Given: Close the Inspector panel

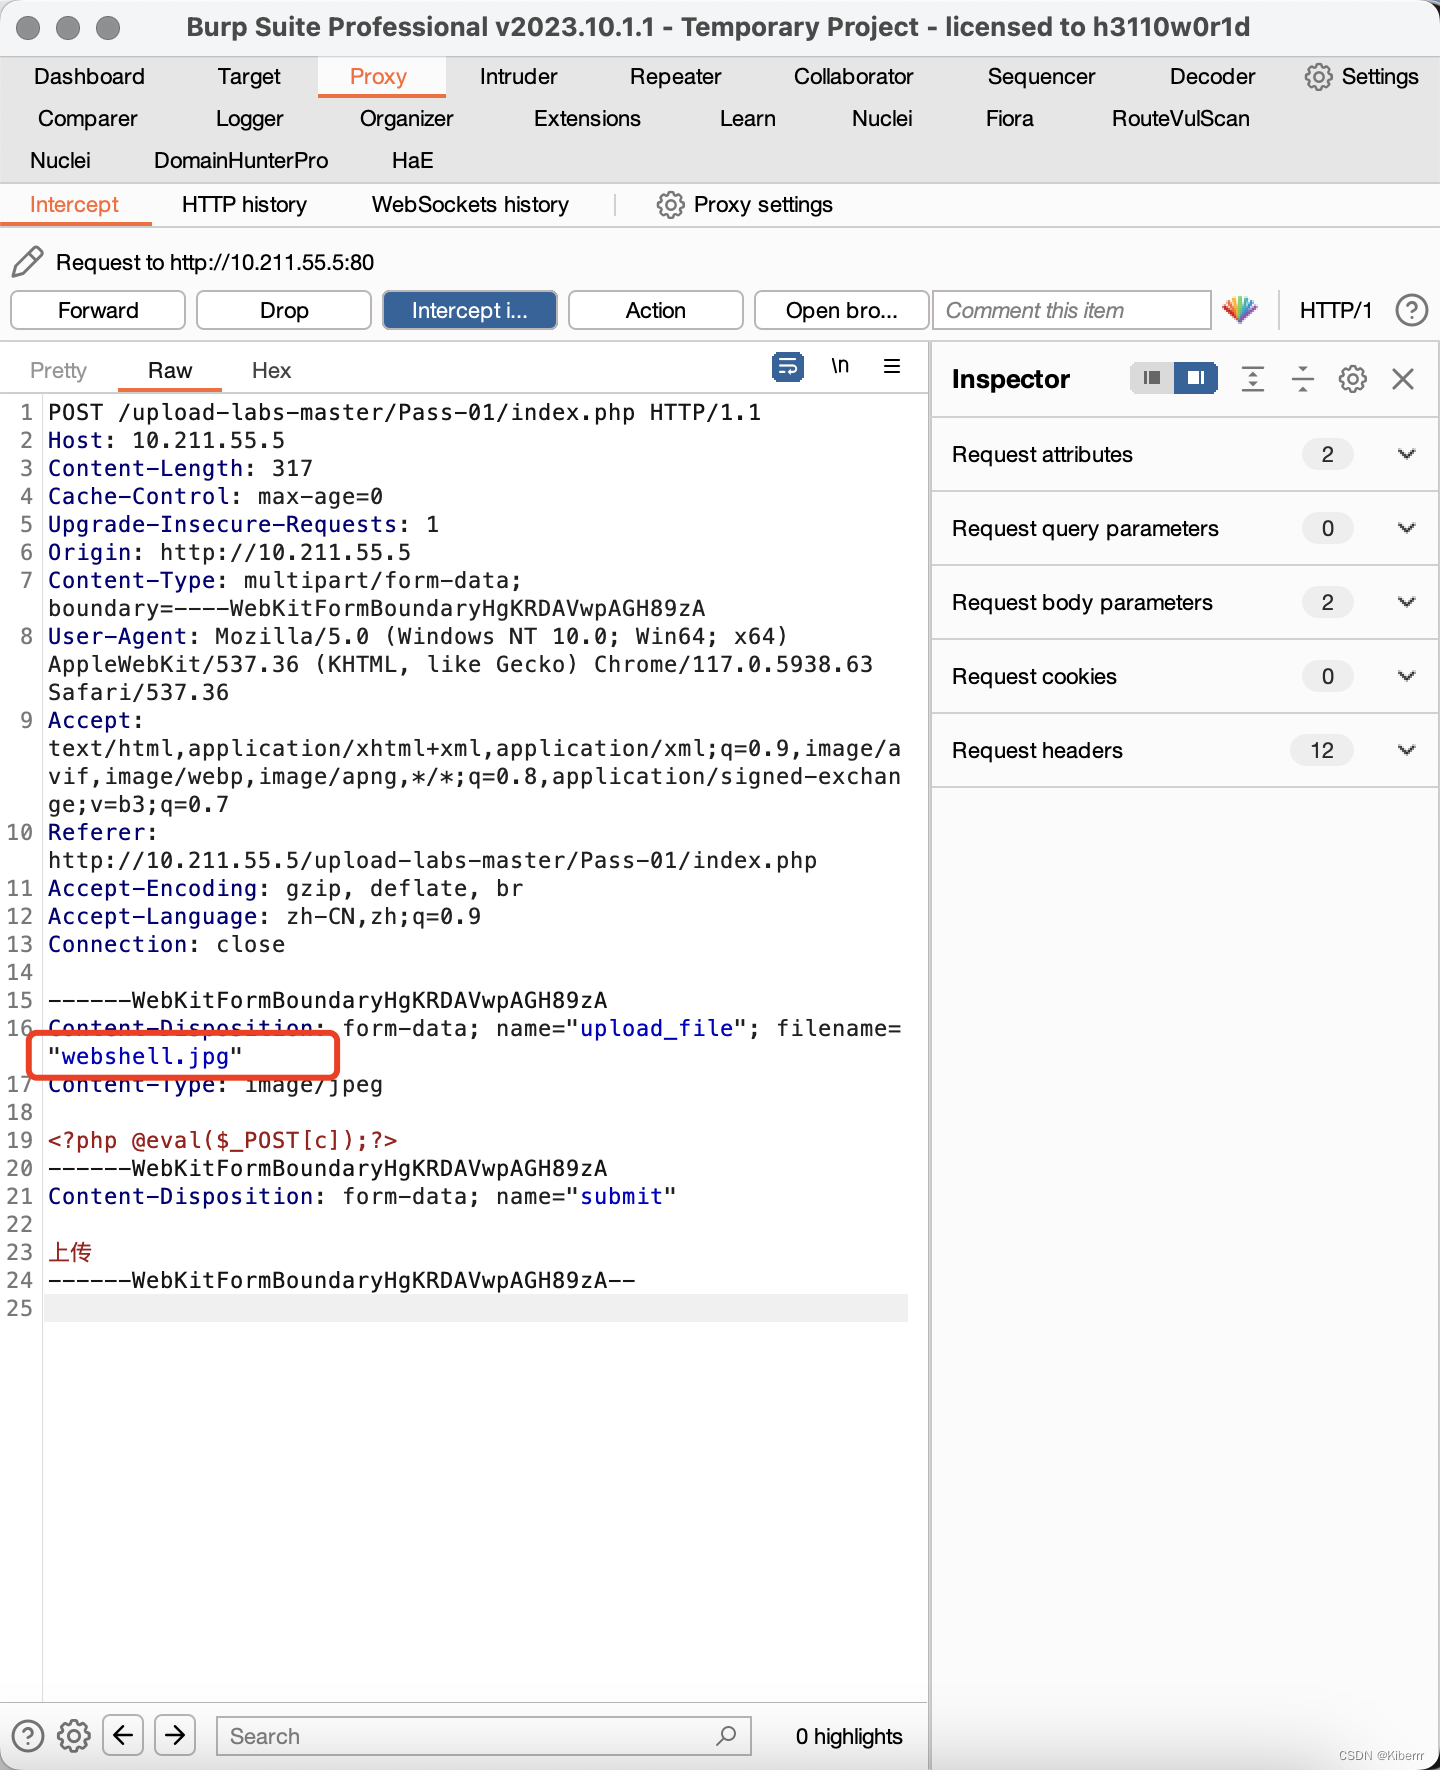Looking at the screenshot, I should tap(1403, 379).
